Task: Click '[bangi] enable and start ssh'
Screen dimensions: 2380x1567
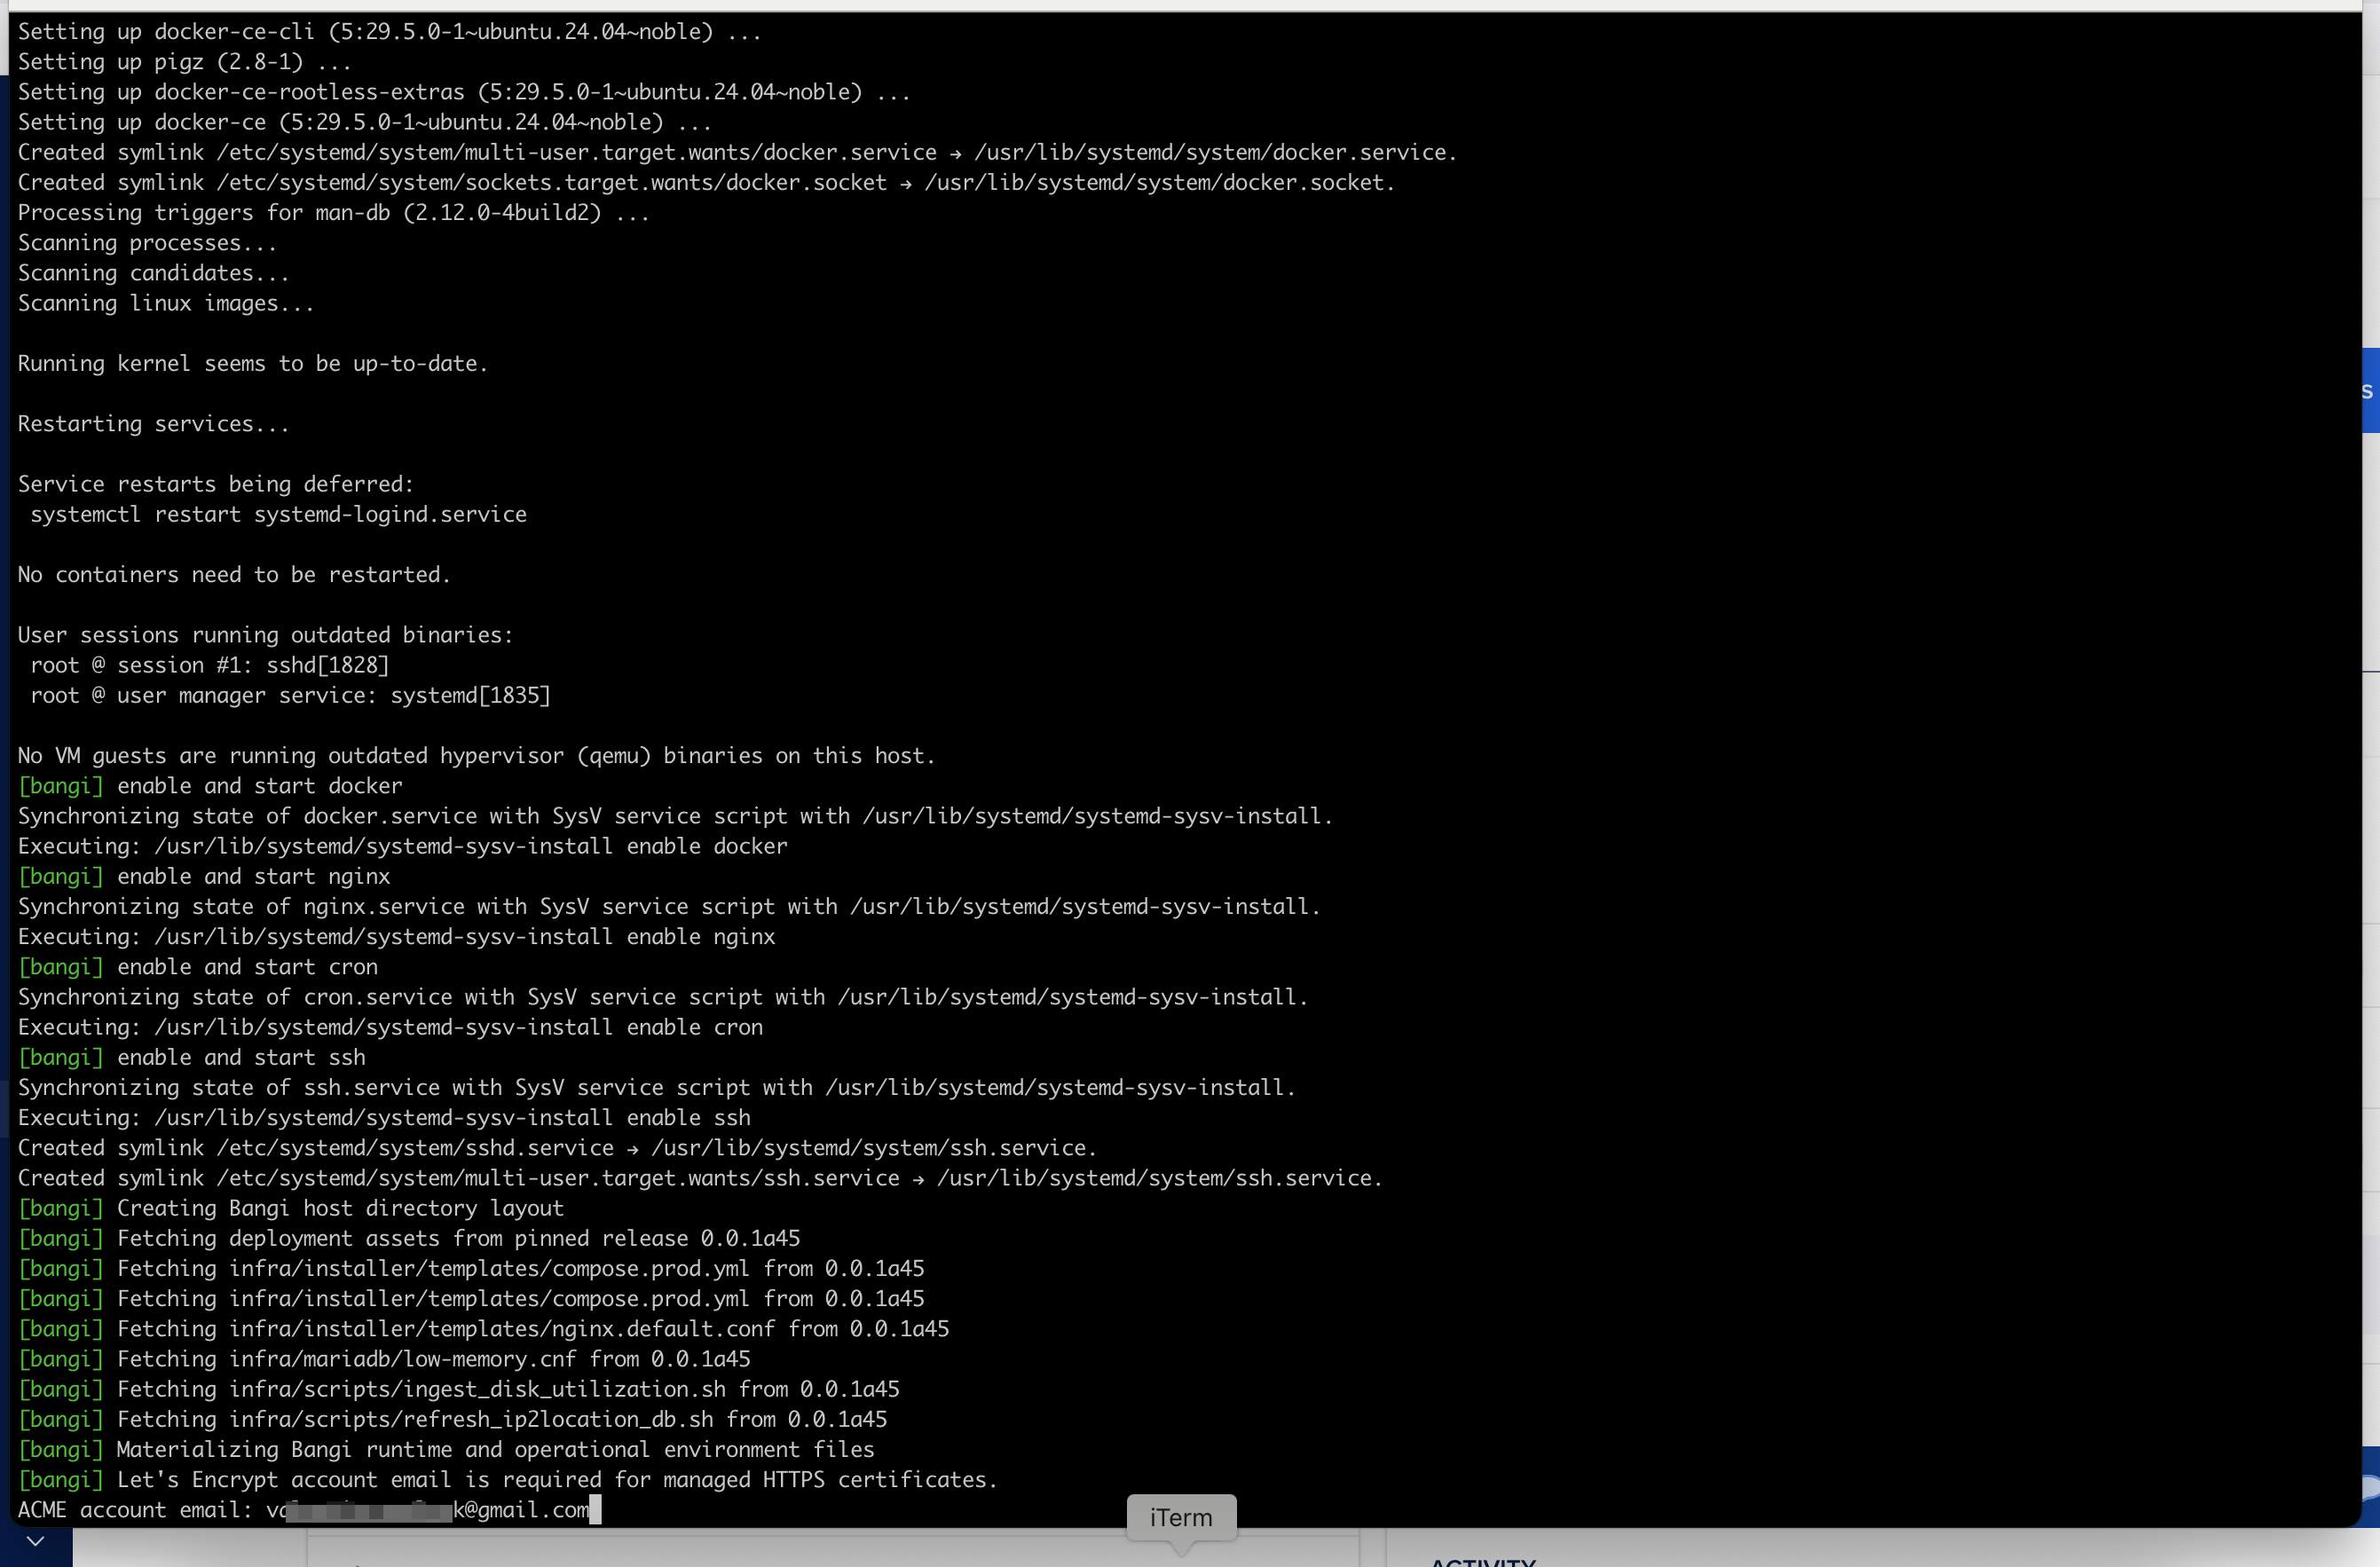Action: pos(191,1058)
